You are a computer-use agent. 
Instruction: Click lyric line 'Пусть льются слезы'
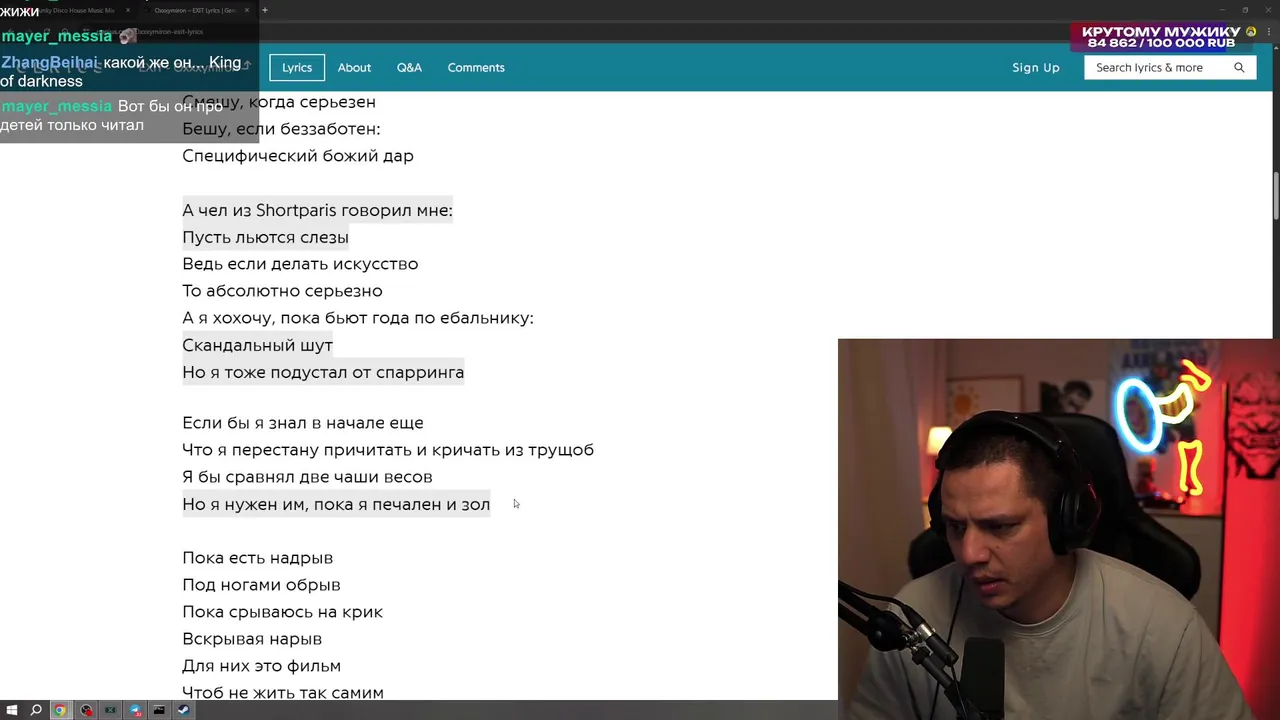click(265, 237)
